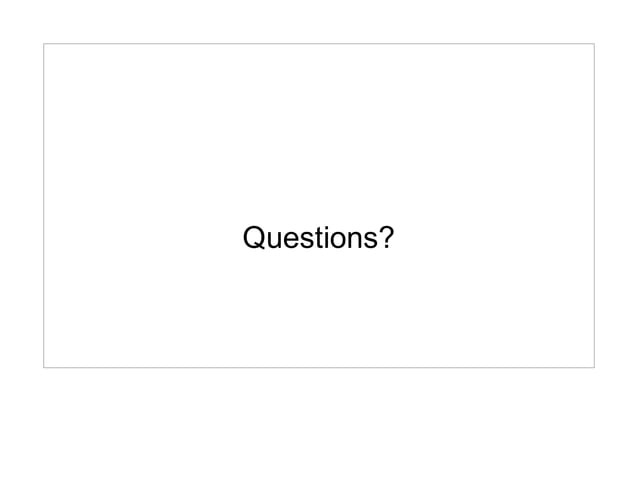The width and height of the screenshot is (638, 493).
Task: Click the slide's bottom border line
Action: tap(319, 367)
